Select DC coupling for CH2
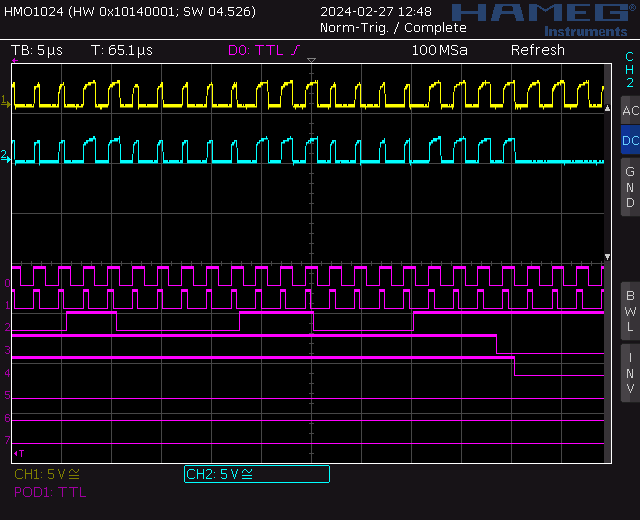This screenshot has width=640, height=520. [x=630, y=141]
